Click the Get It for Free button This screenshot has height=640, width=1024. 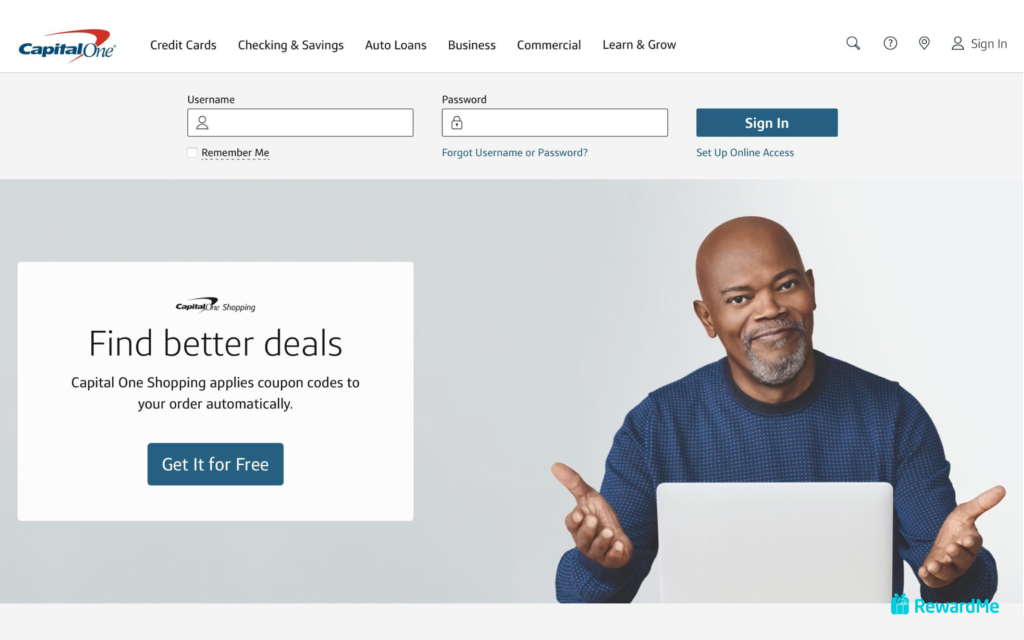[216, 464]
